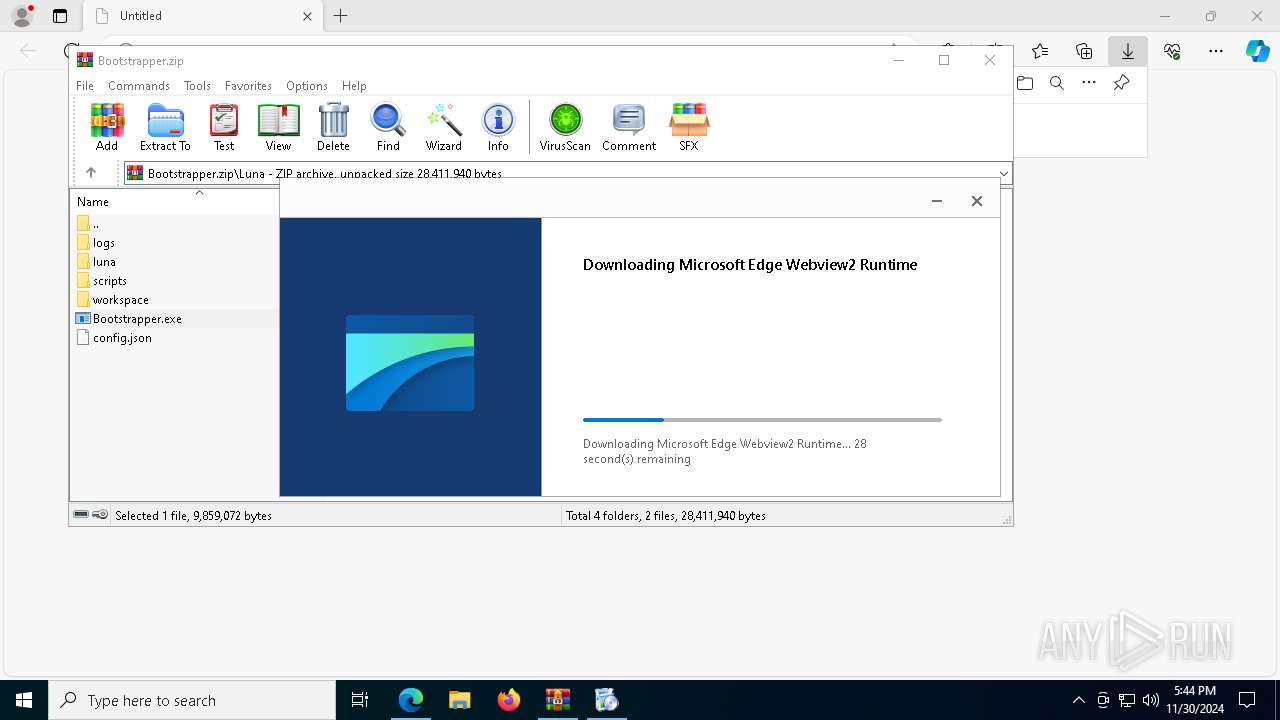Open File Explorer from taskbar
Image resolution: width=1280 pixels, height=720 pixels.
tap(460, 700)
